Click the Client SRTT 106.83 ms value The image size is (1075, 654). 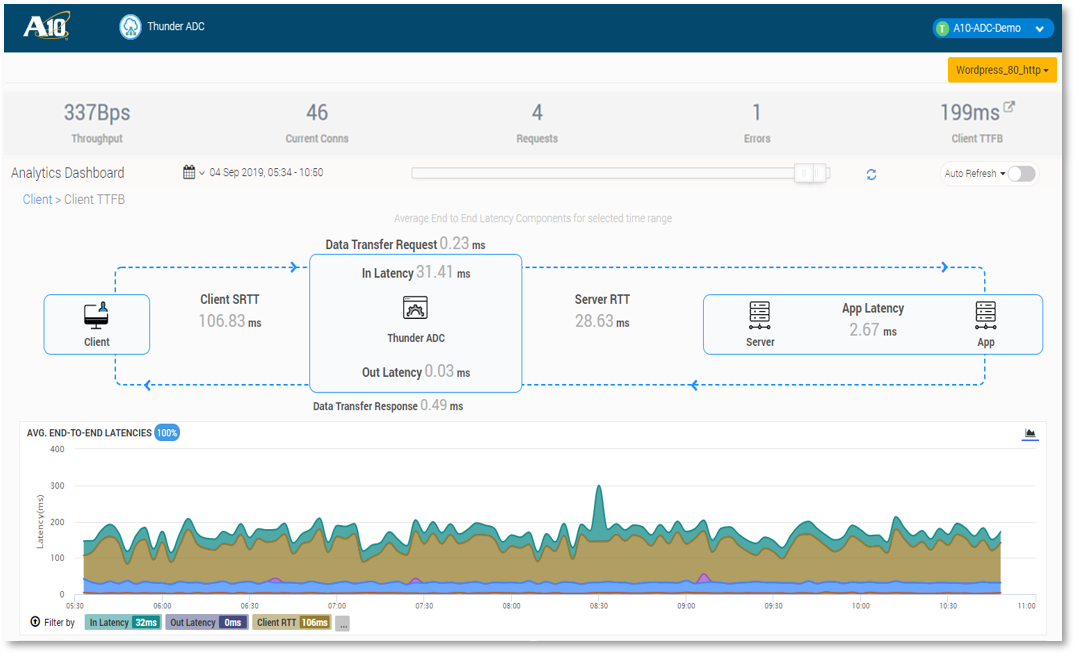coord(230,321)
